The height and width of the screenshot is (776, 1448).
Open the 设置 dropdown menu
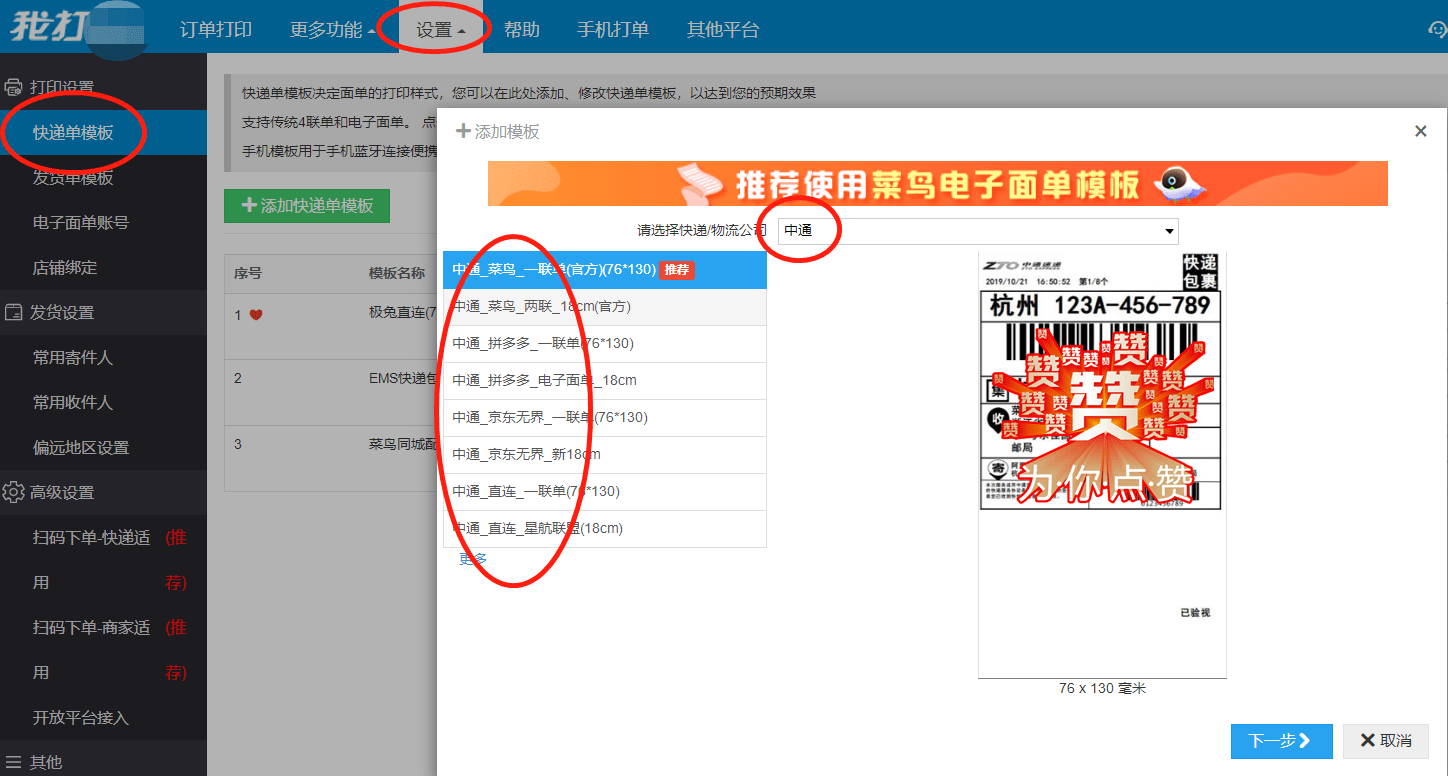tap(440, 29)
